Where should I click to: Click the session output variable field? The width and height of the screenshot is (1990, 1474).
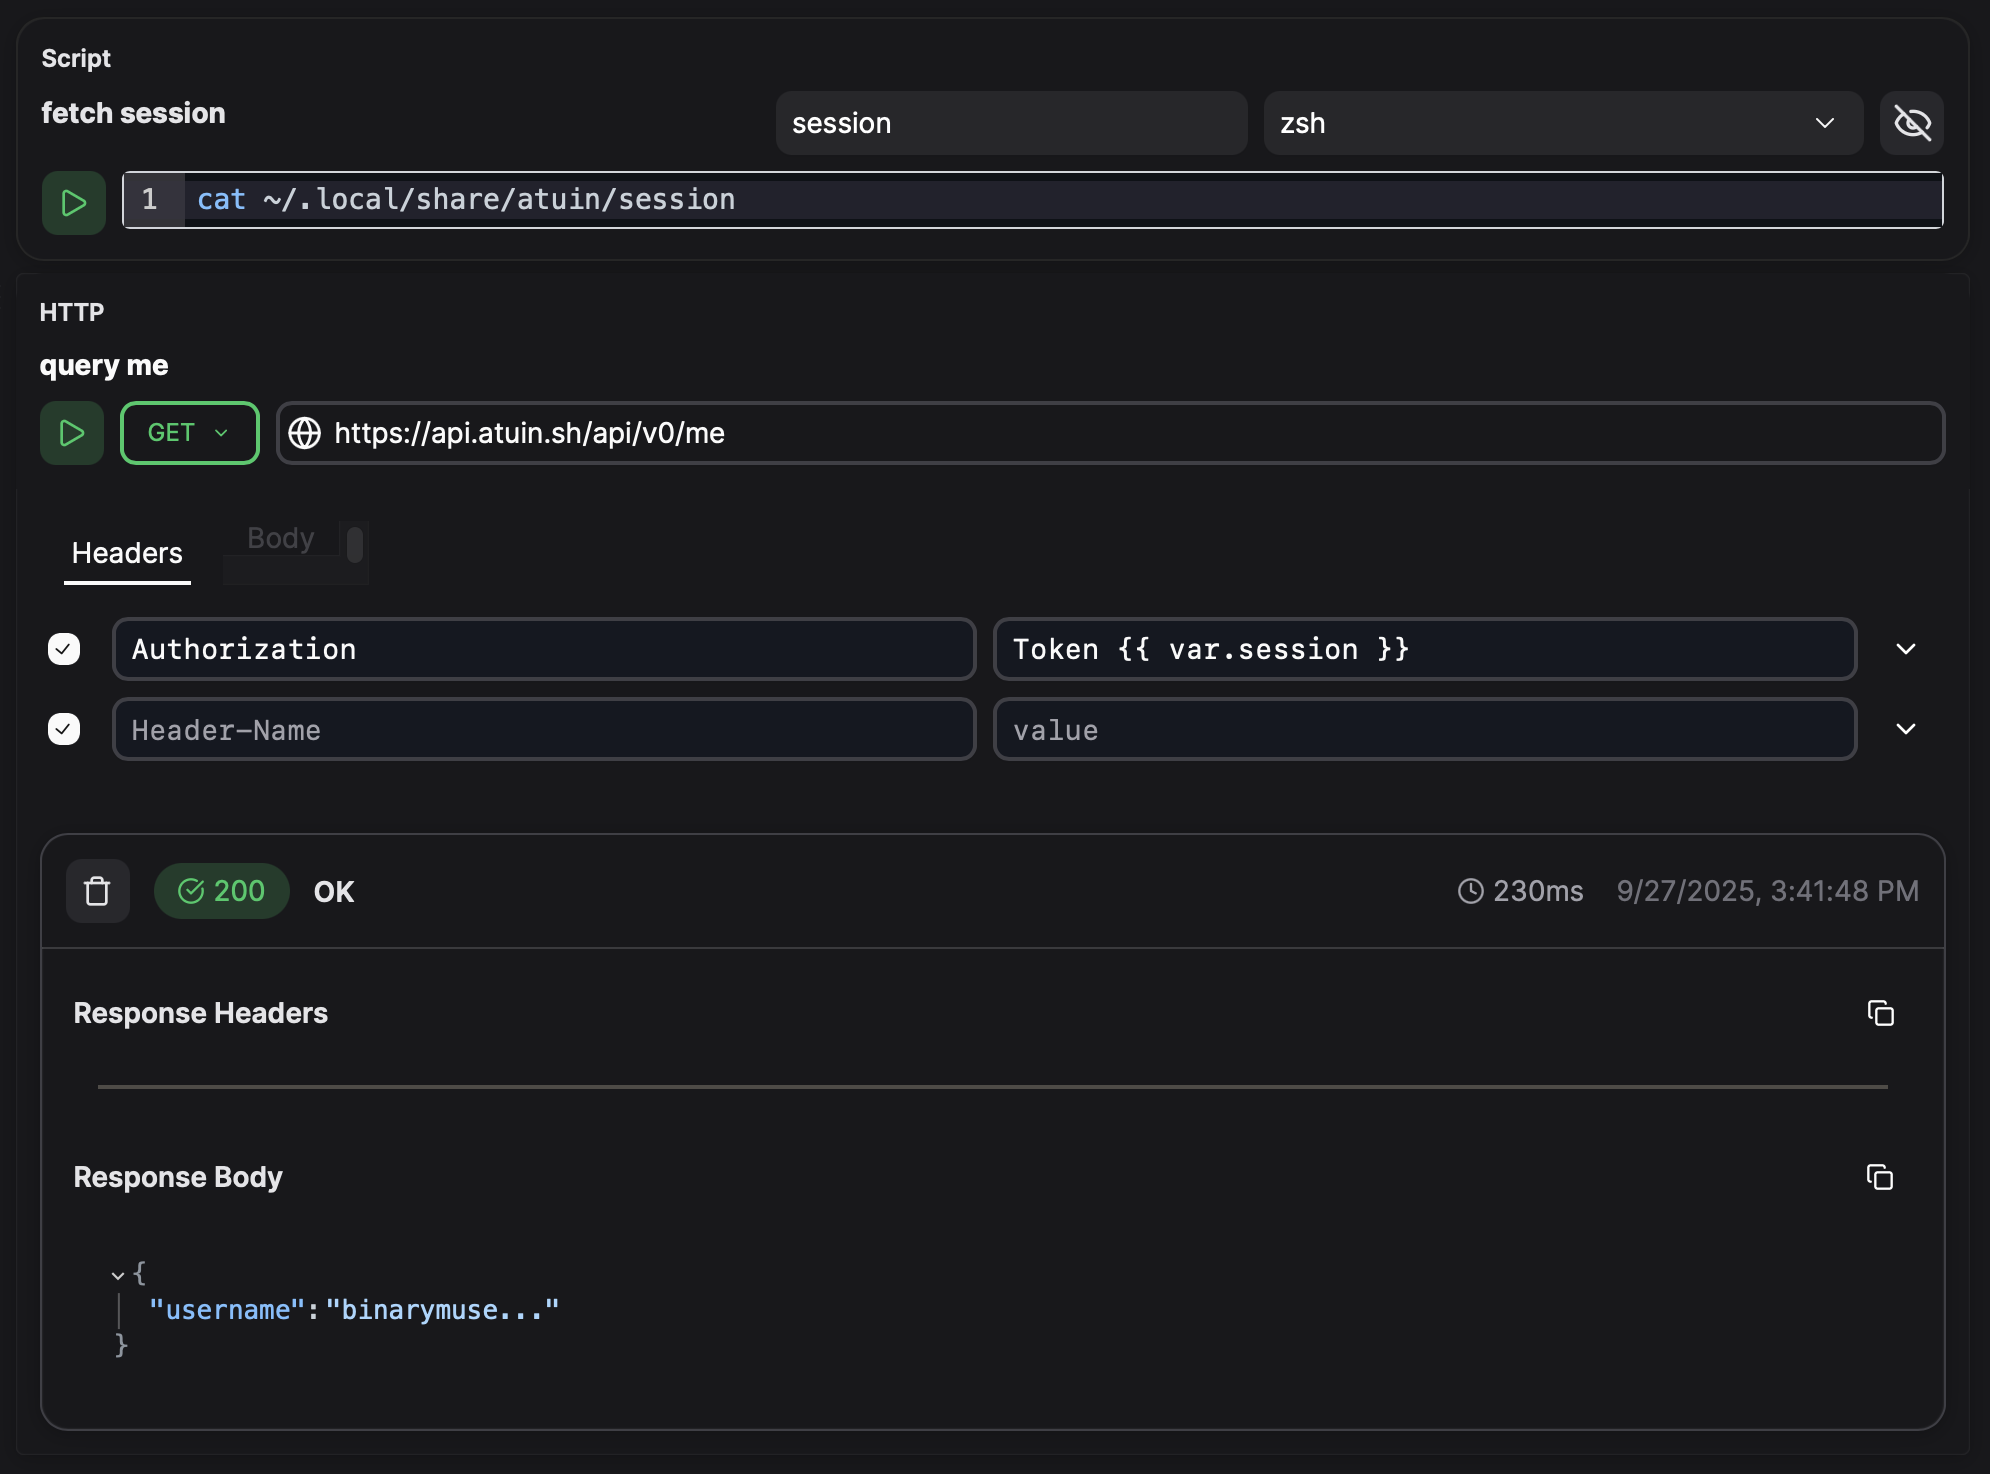tap(1010, 123)
